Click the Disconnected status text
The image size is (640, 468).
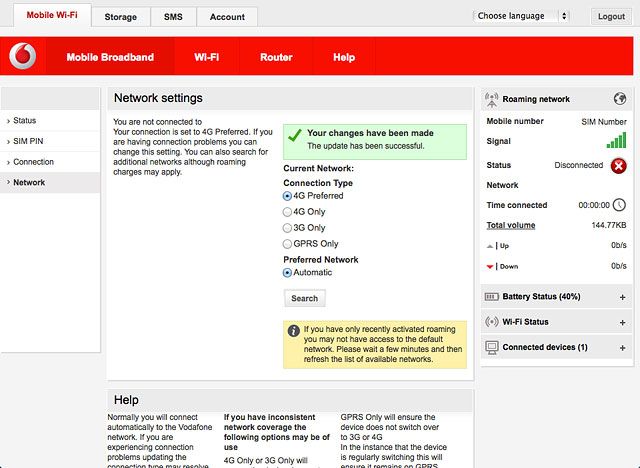578,165
